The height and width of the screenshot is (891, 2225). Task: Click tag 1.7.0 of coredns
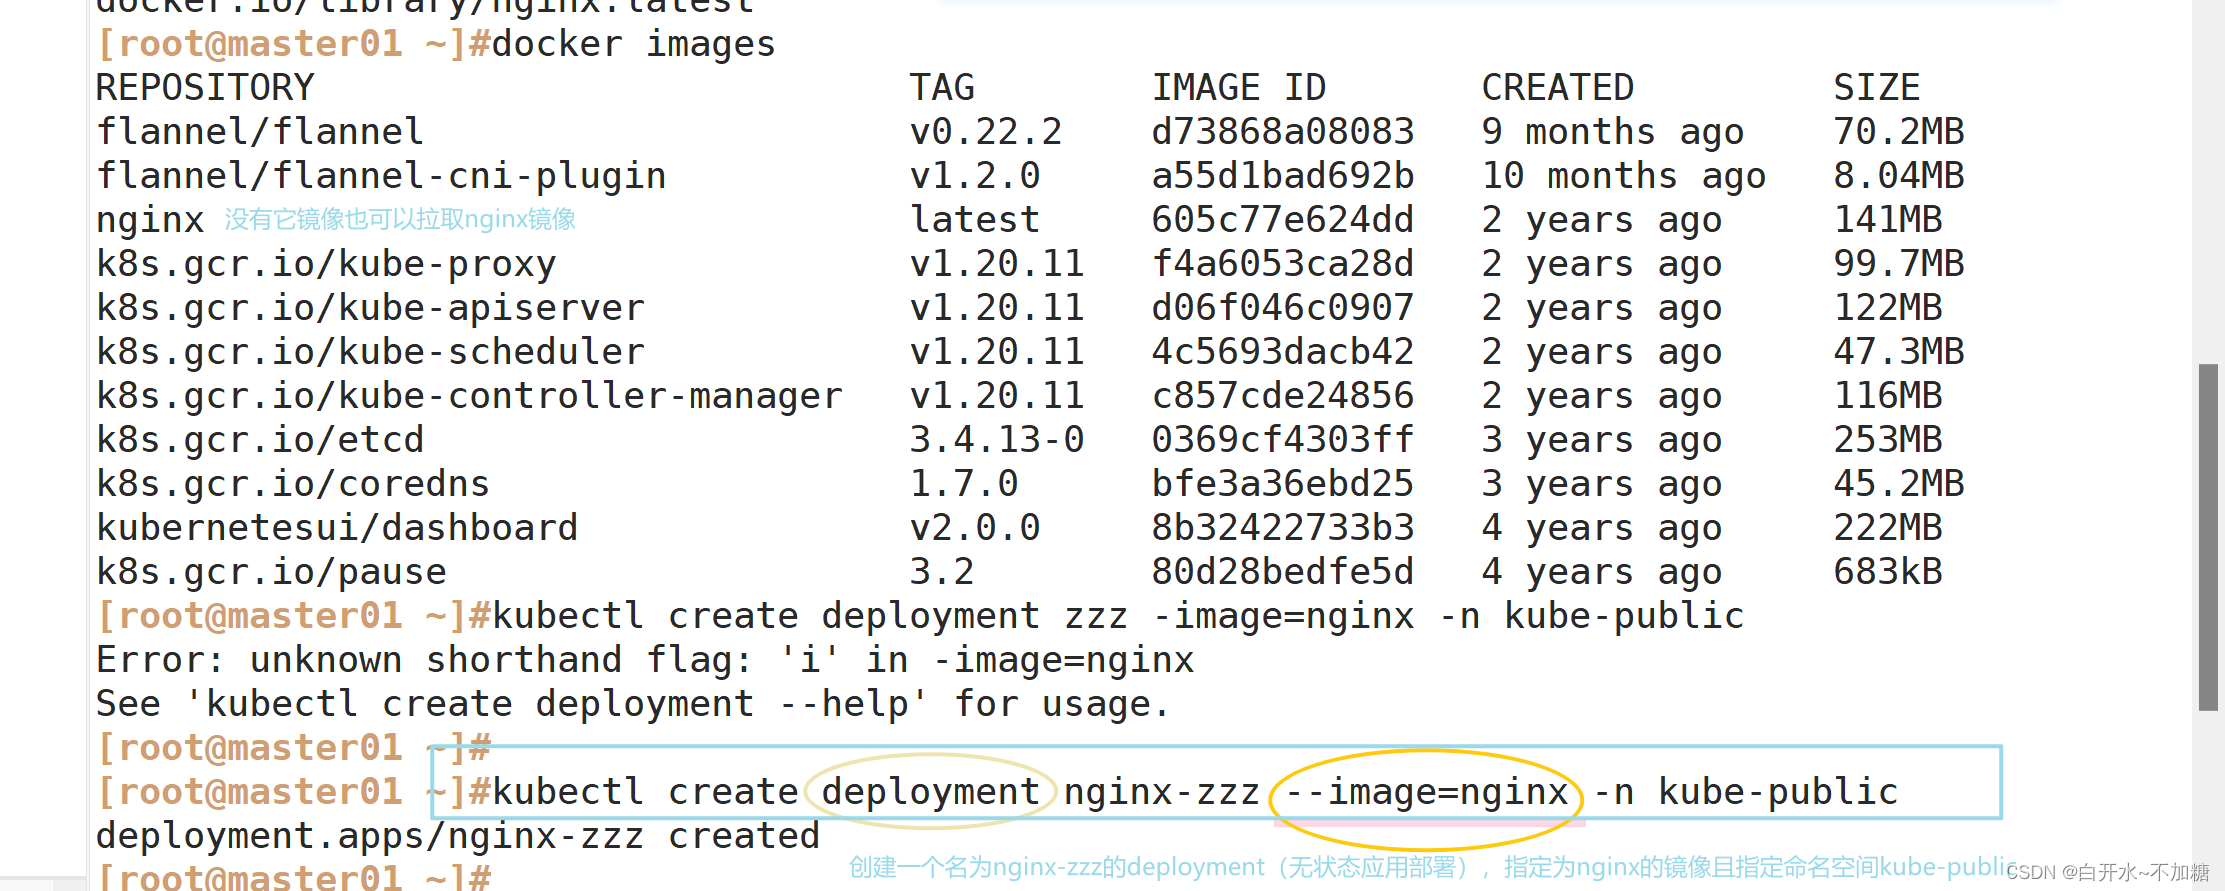pyautogui.click(x=964, y=484)
